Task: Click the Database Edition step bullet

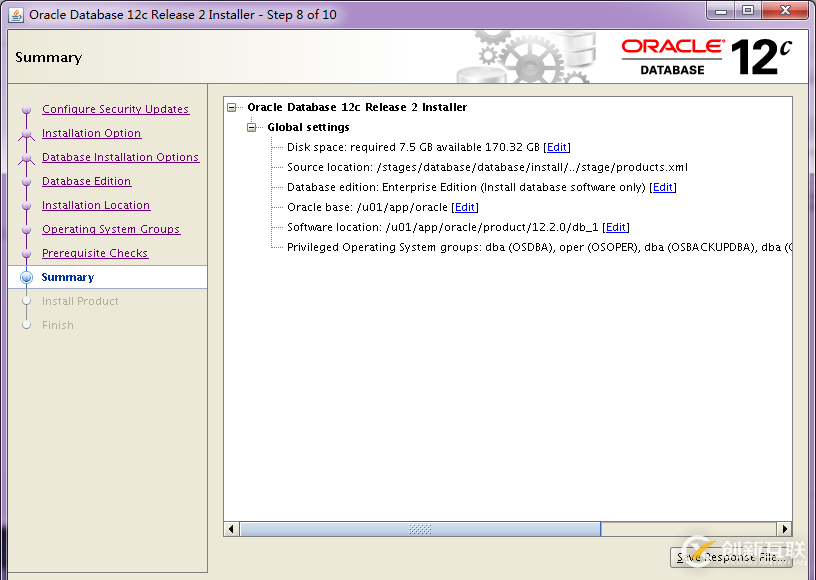Action: coord(27,182)
